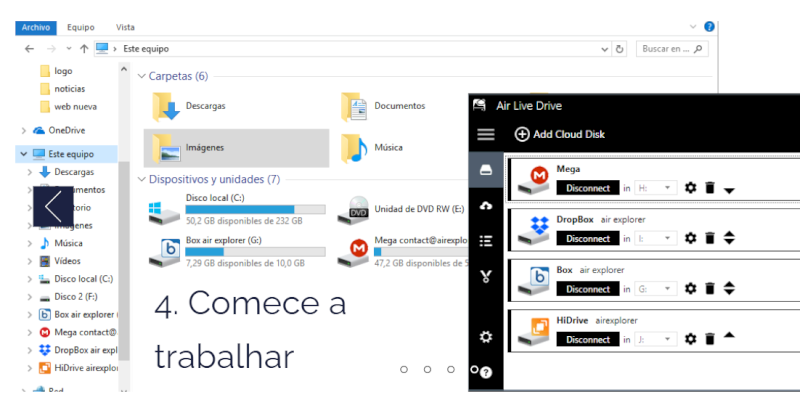800x413 pixels.
Task: Open drive letter dropdown H: for Mega
Action: tap(656, 188)
